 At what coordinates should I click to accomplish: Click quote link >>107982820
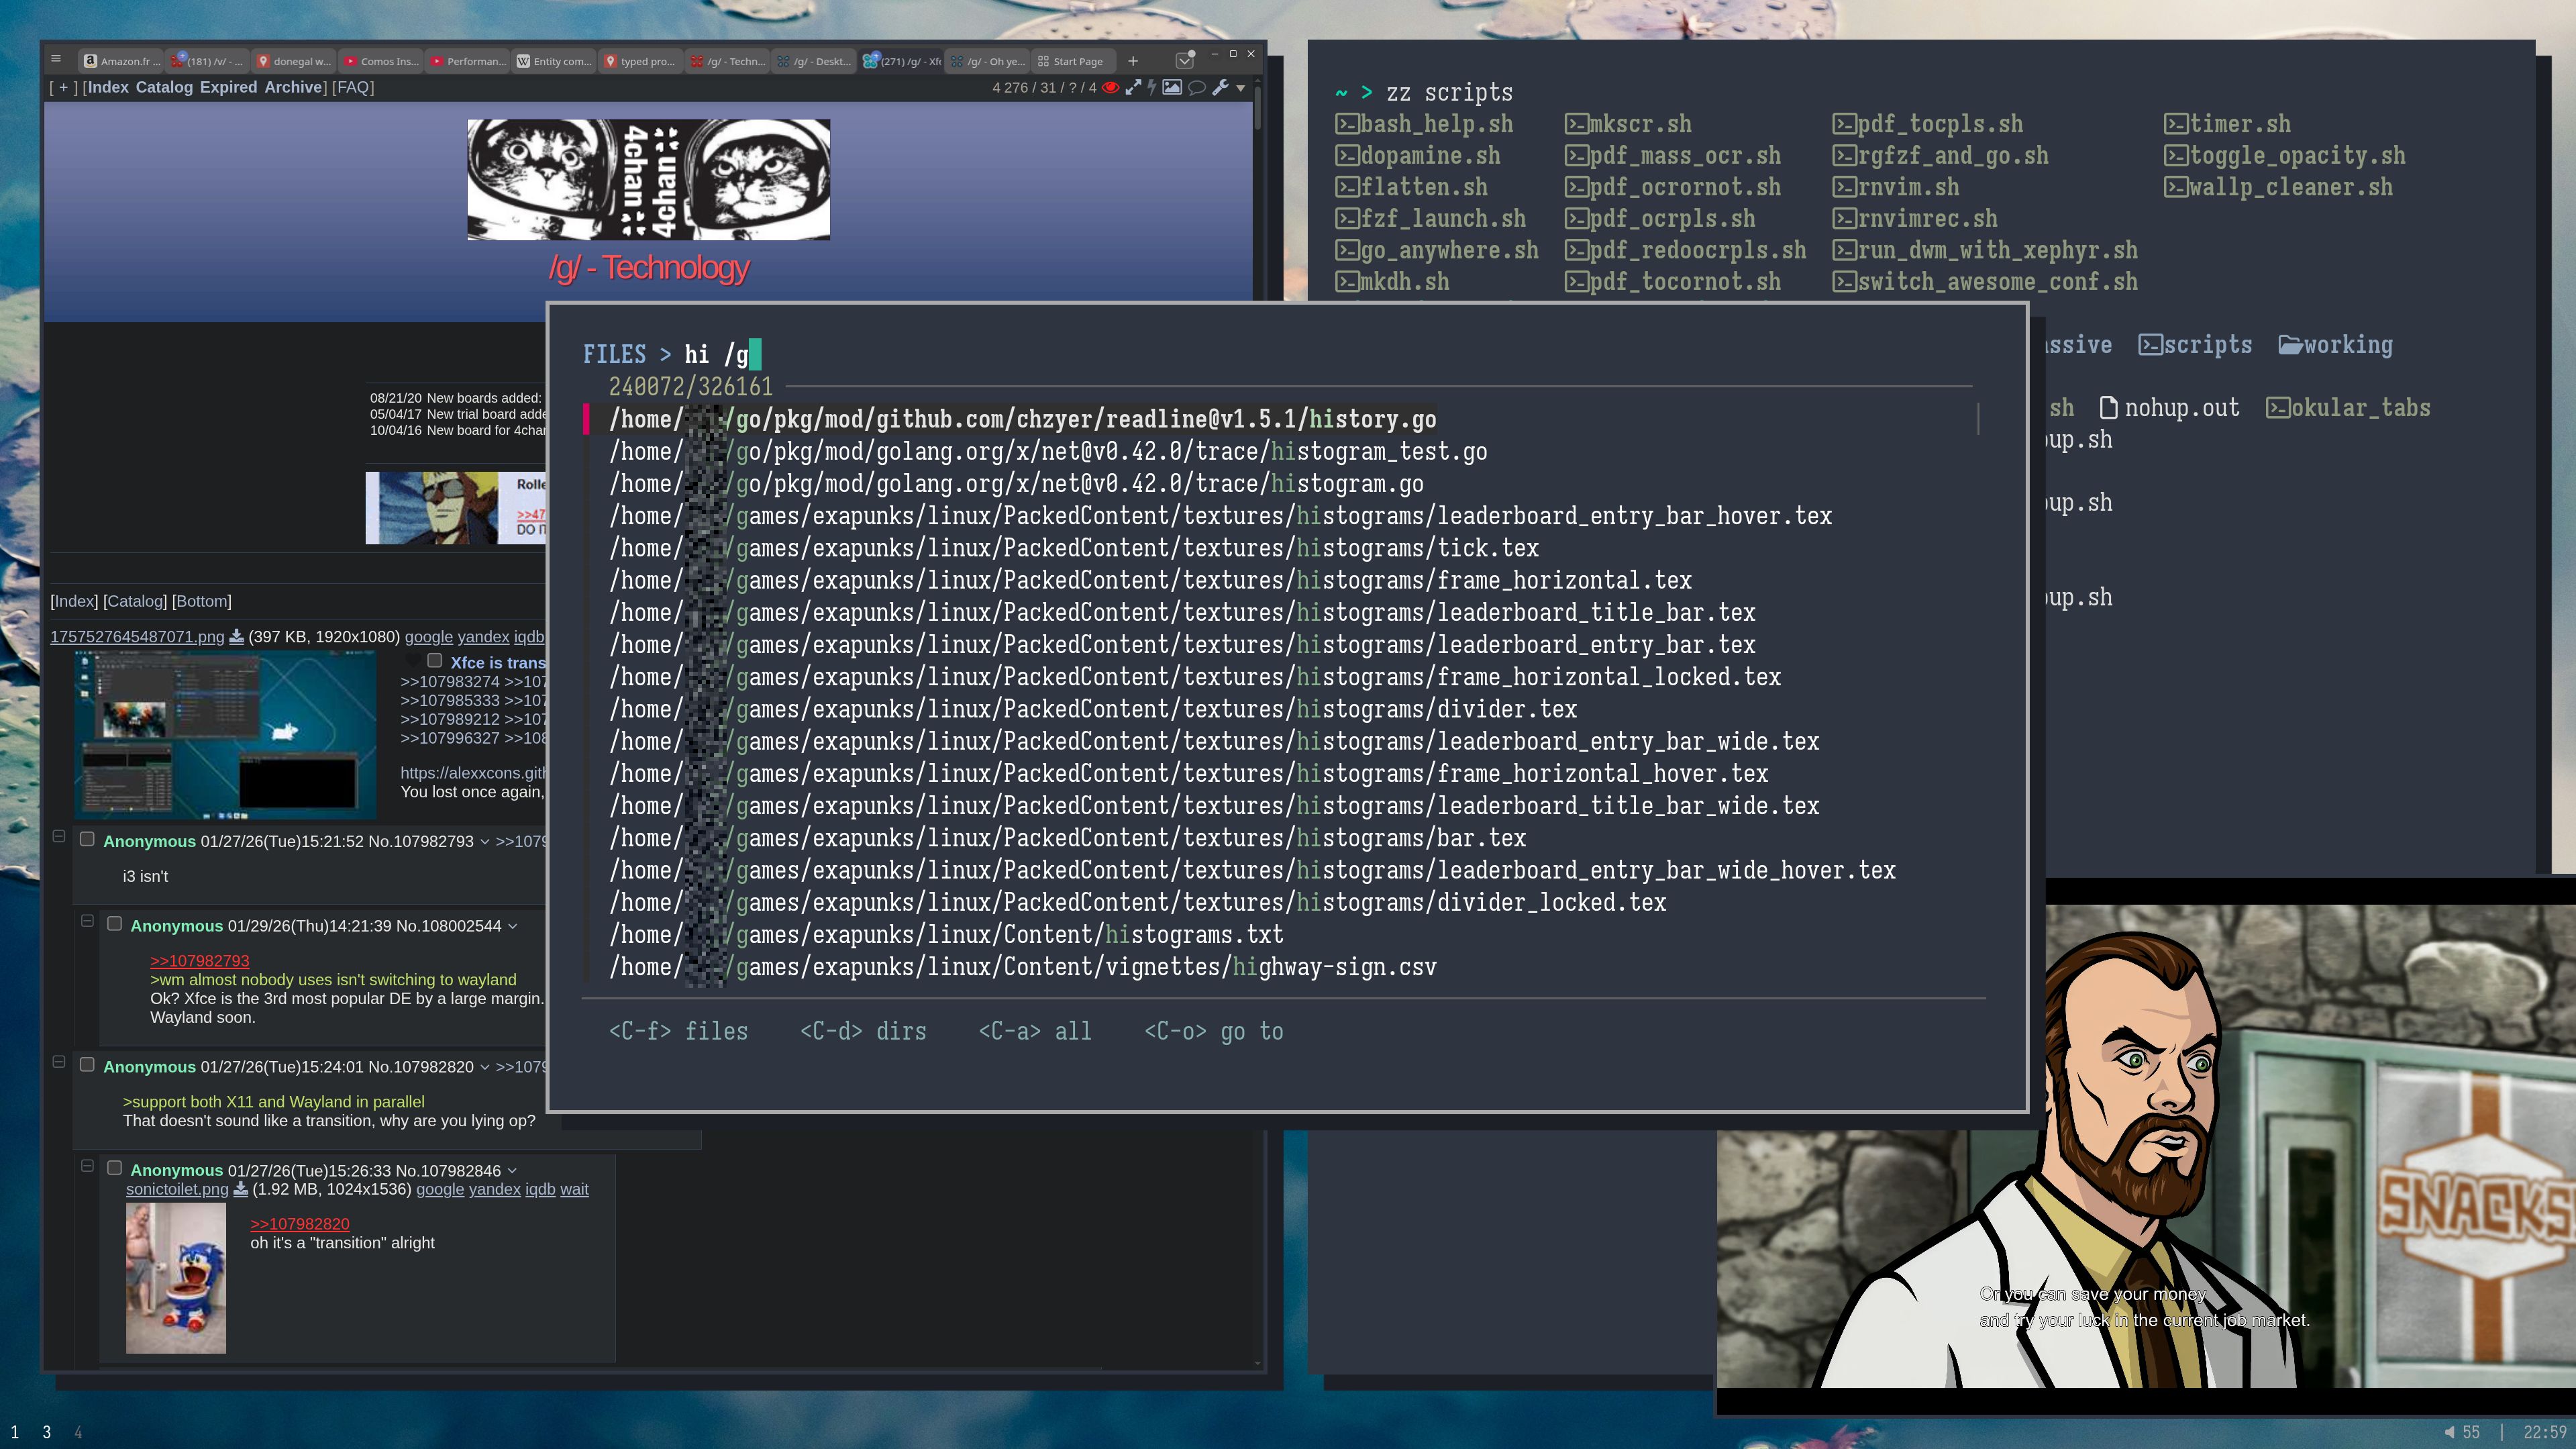[299, 1223]
